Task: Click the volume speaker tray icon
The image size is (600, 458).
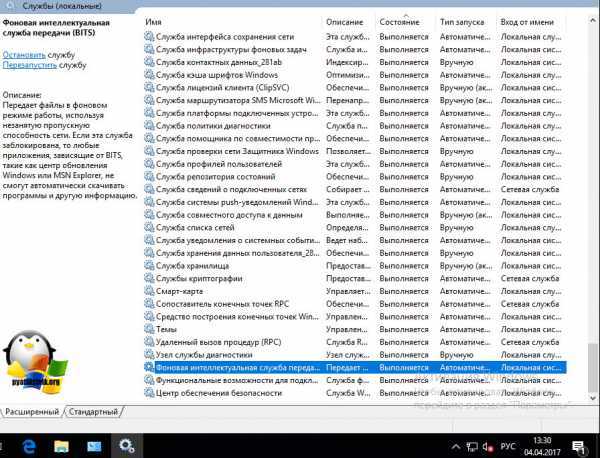Action: pos(488,447)
